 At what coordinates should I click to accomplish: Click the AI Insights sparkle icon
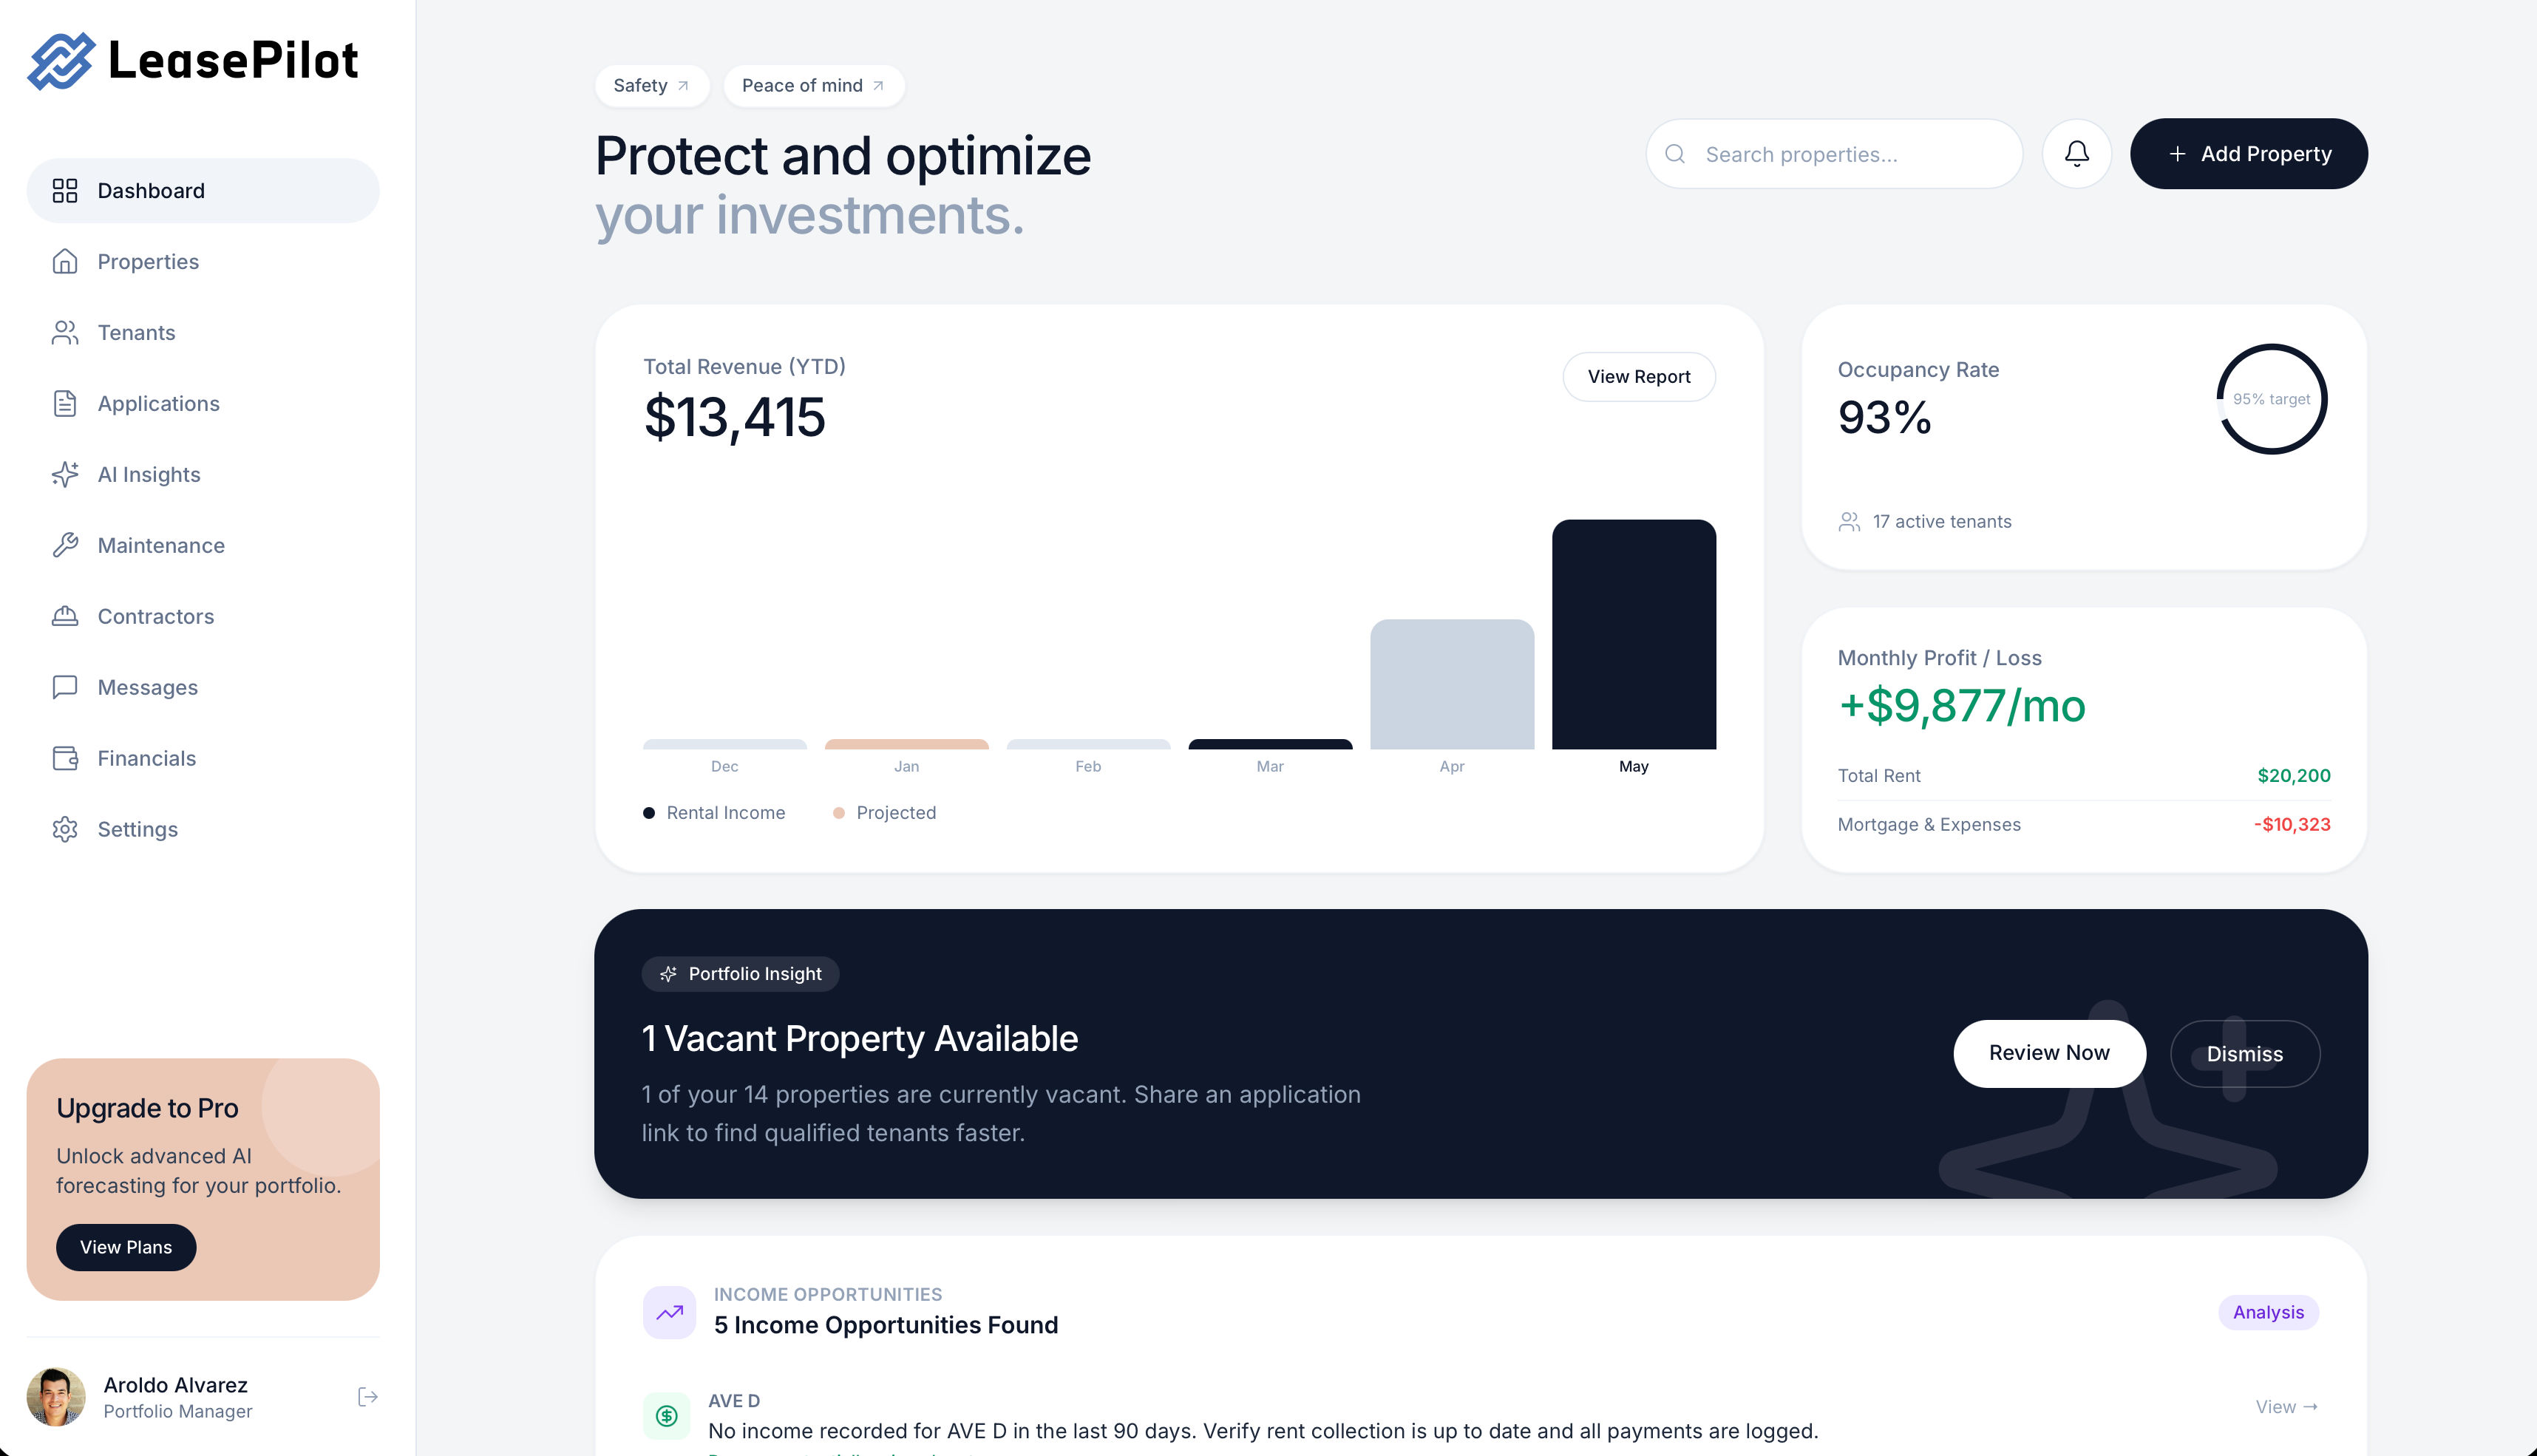pyautogui.click(x=65, y=475)
